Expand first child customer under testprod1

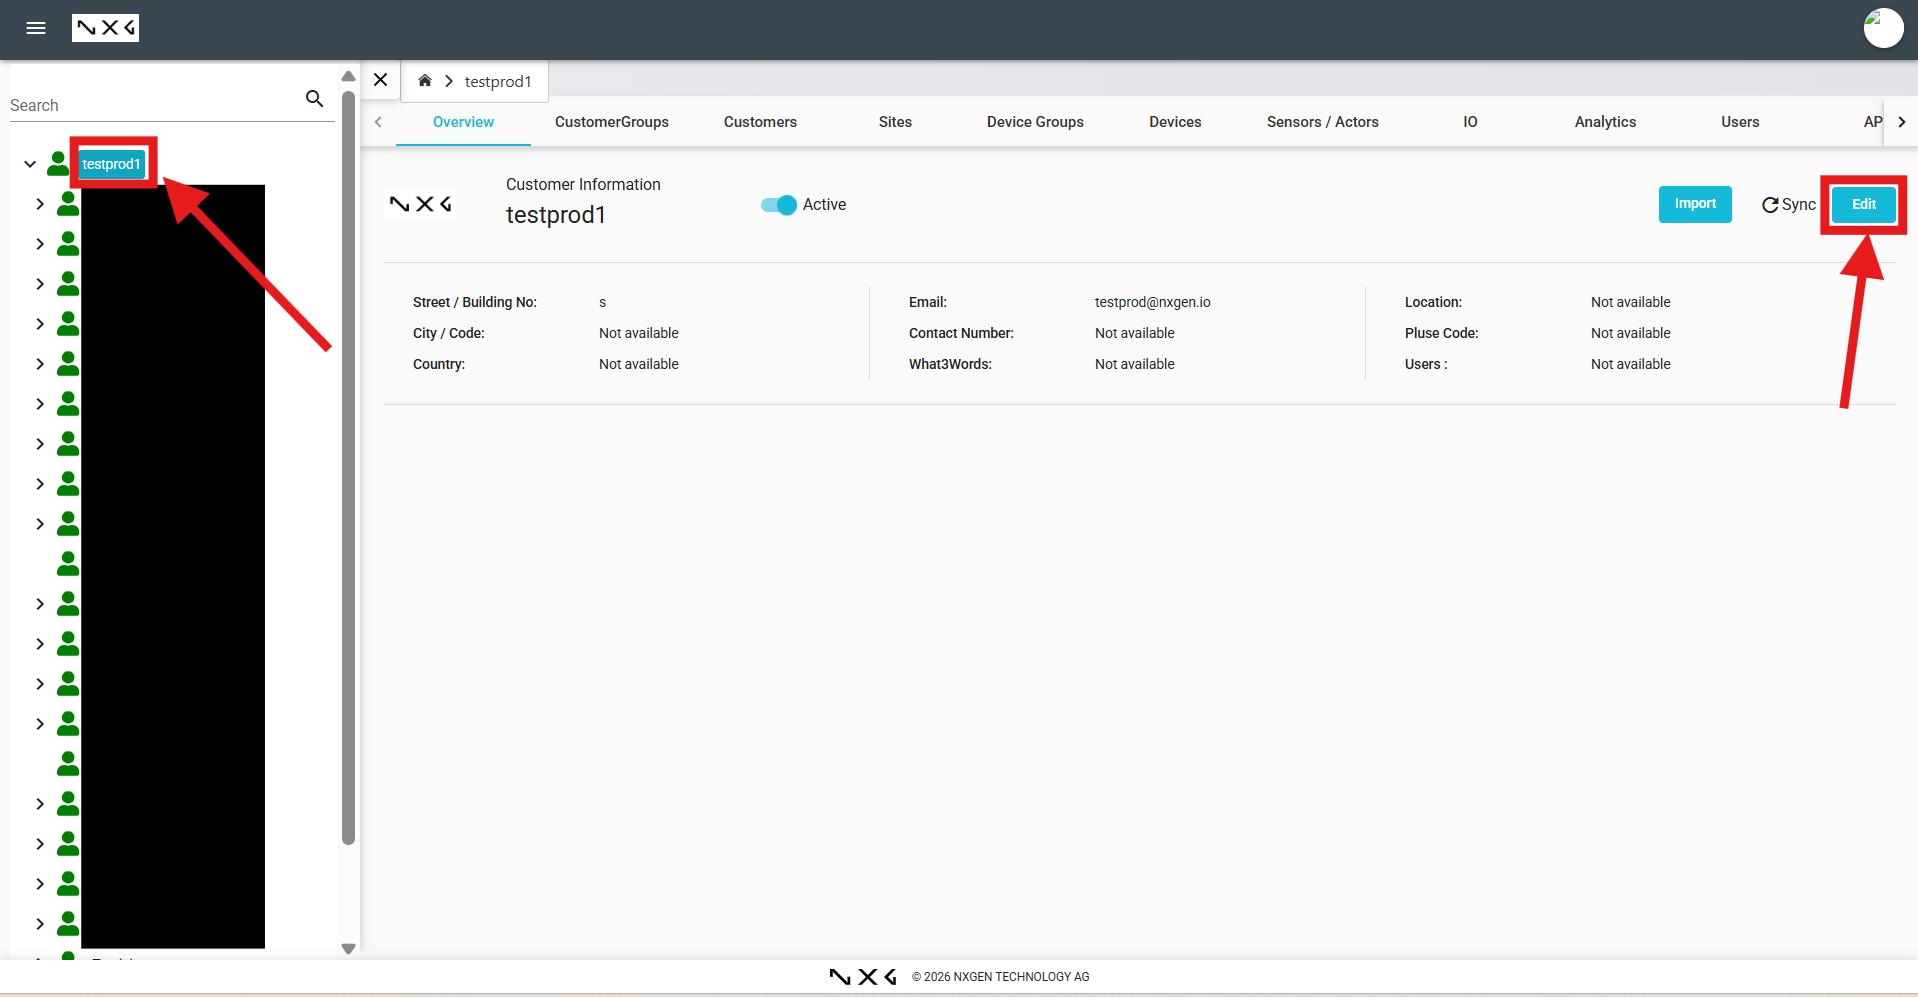click(x=40, y=204)
